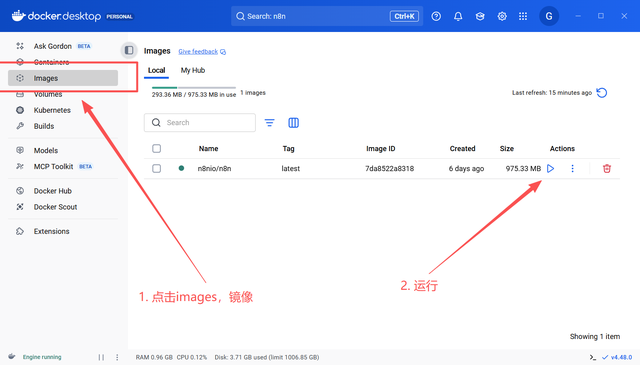Image resolution: width=640 pixels, height=365 pixels.
Task: Open the terminal icon in status bar
Action: (x=592, y=357)
